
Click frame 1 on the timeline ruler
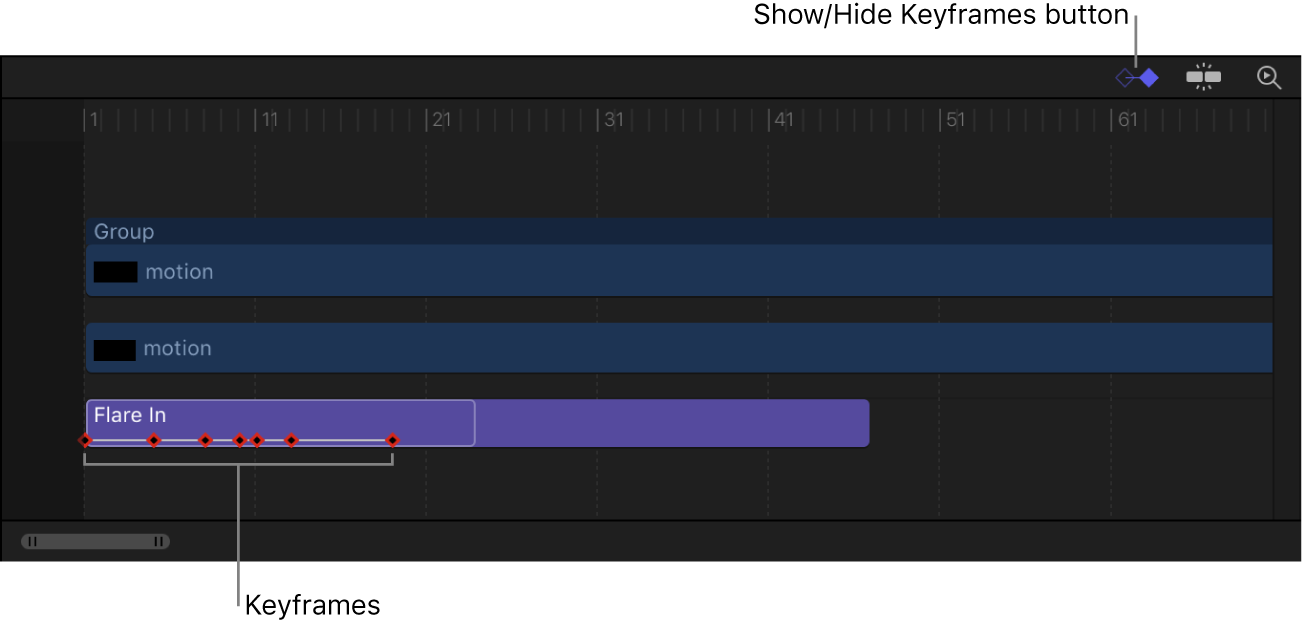pos(90,119)
